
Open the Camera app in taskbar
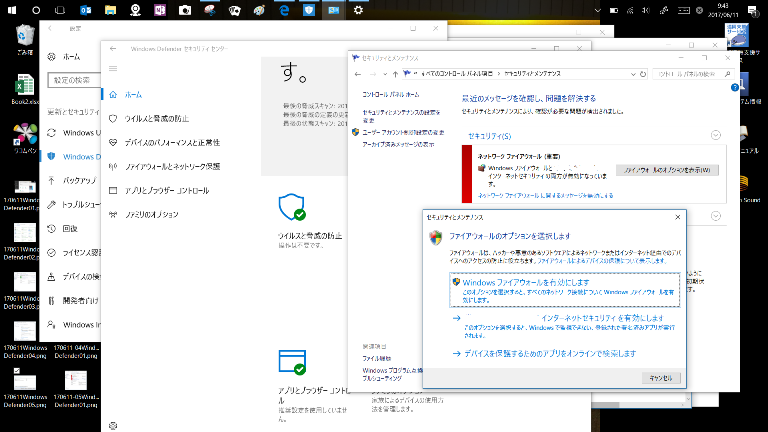click(x=185, y=10)
